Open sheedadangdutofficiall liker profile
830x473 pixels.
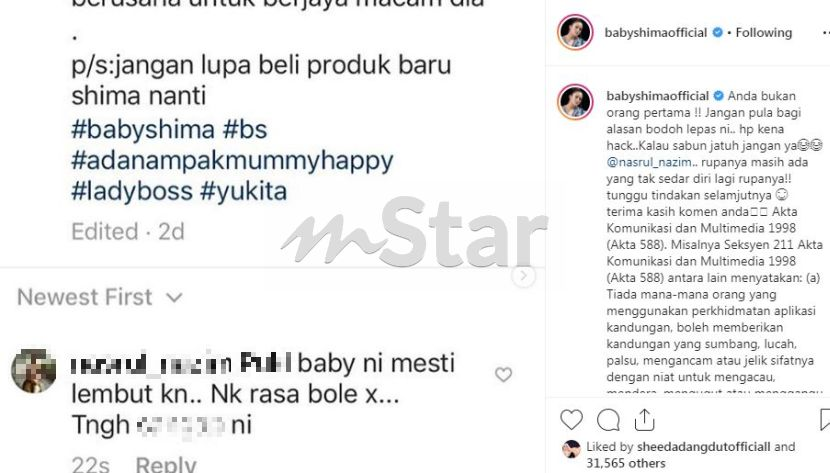pos(703,447)
